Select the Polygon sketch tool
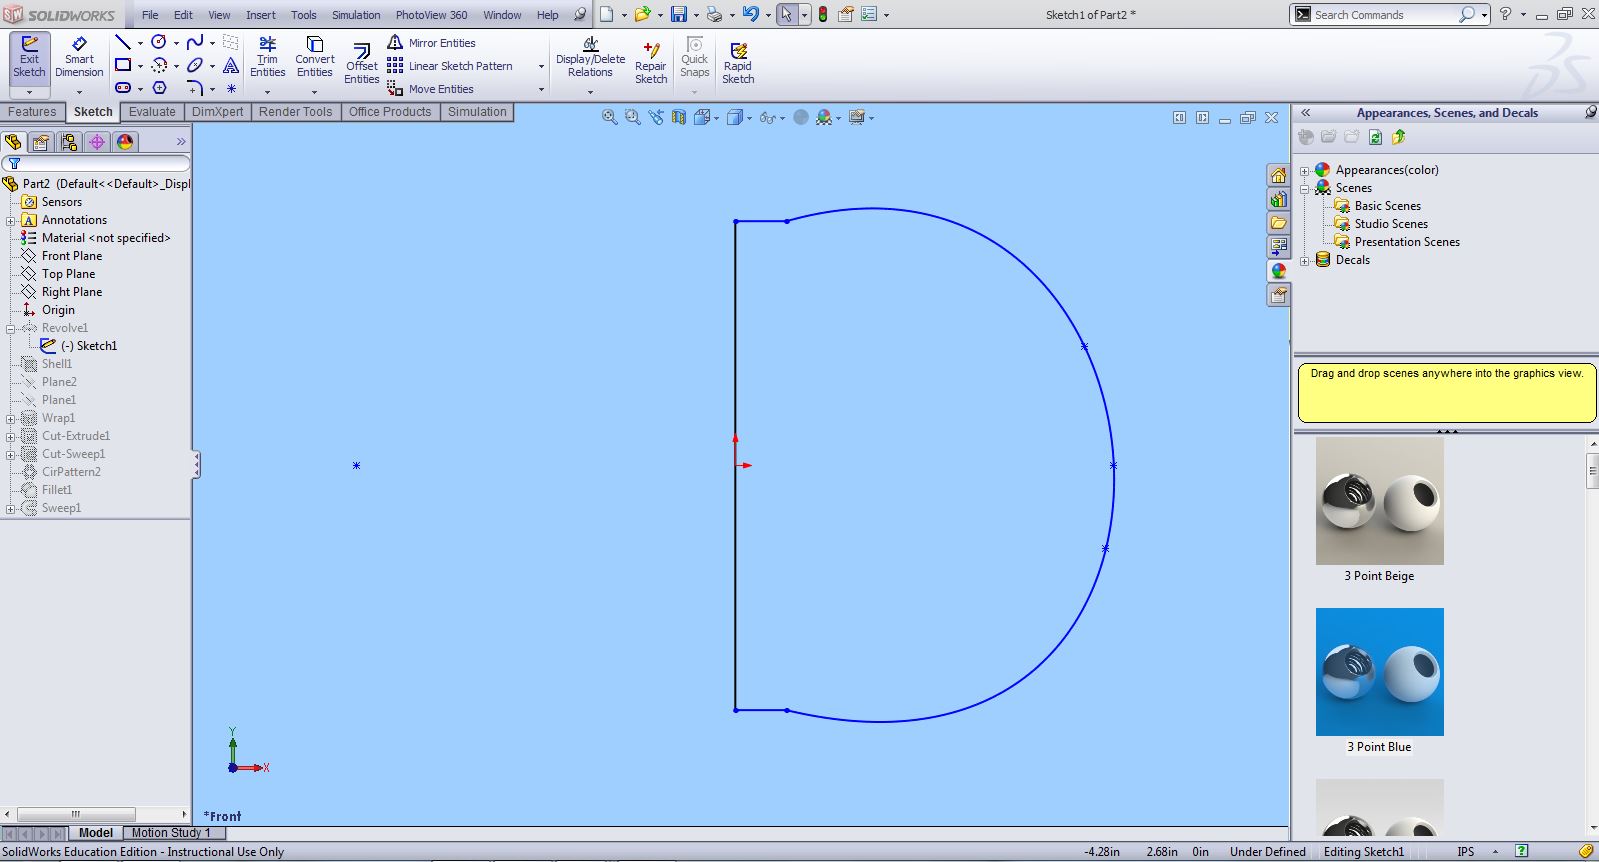The width and height of the screenshot is (1599, 862). (159, 88)
